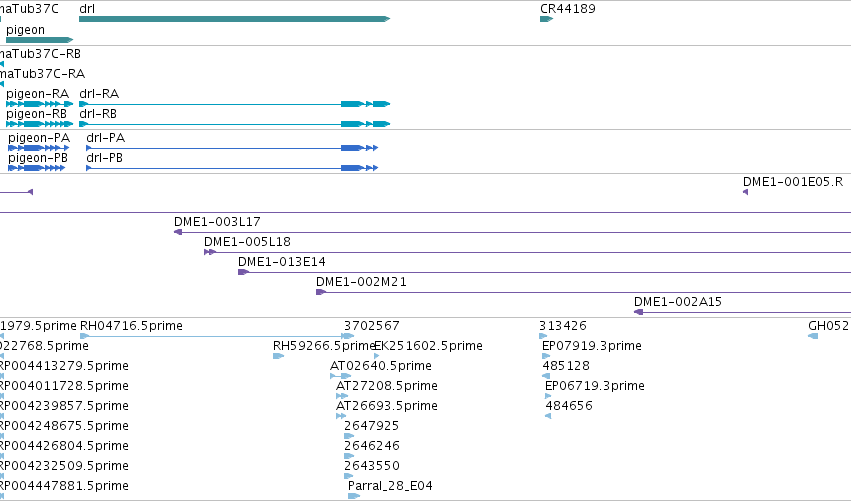Image resolution: width=851 pixels, height=501 pixels.
Task: Select the DME1-002A15 clone arrowhead
Action: coord(639,312)
